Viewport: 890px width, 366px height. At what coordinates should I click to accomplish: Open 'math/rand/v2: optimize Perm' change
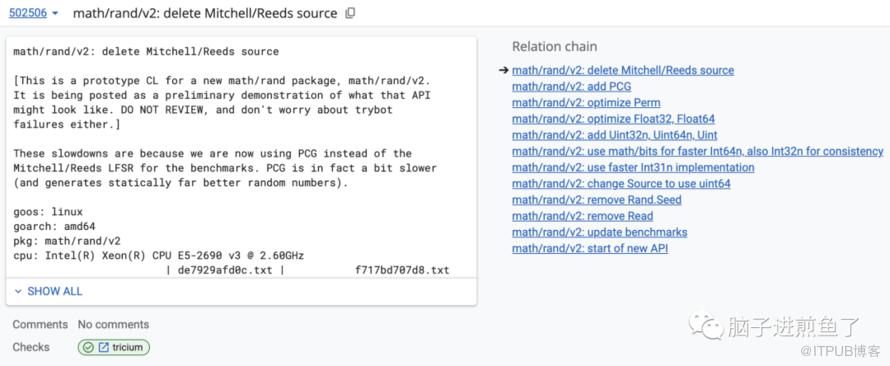click(586, 103)
